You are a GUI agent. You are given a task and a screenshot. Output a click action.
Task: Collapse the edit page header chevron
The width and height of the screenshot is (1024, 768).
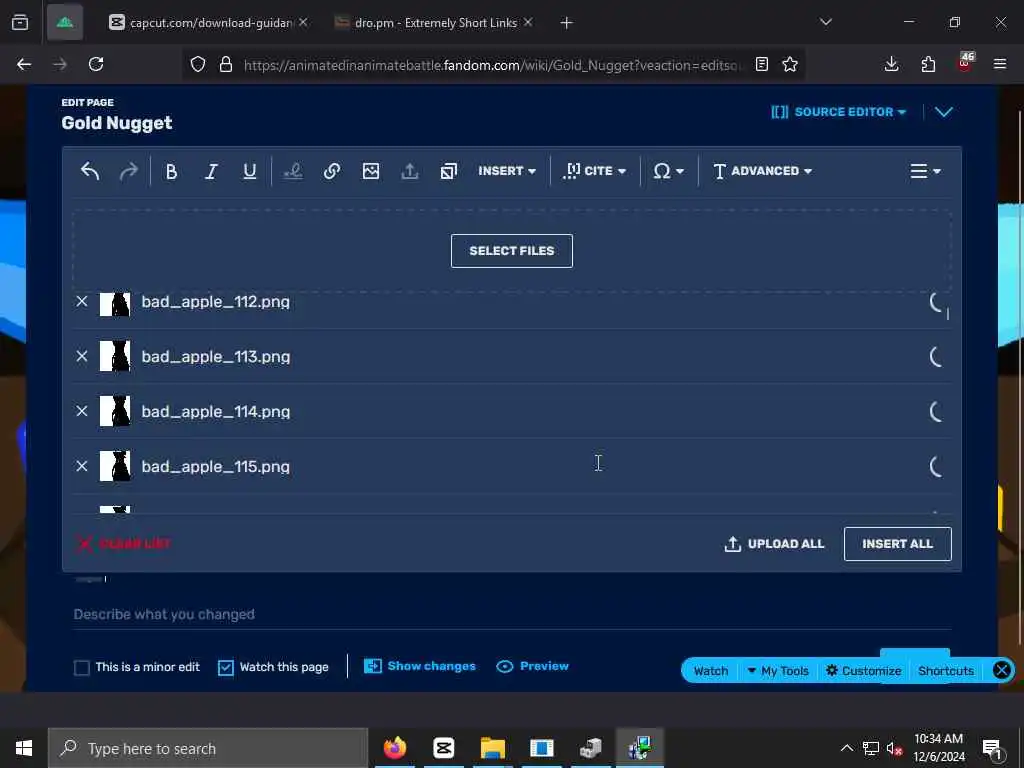pyautogui.click(x=944, y=112)
